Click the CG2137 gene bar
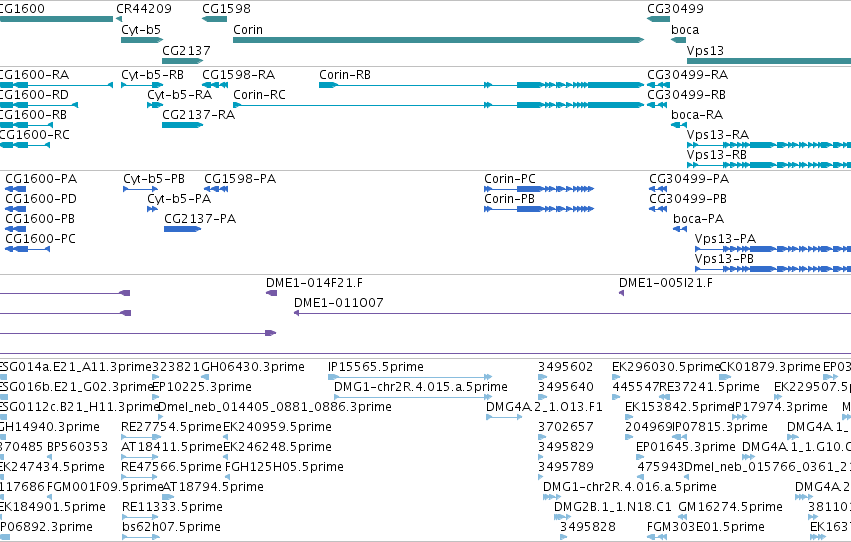851x542 pixels. (182, 61)
